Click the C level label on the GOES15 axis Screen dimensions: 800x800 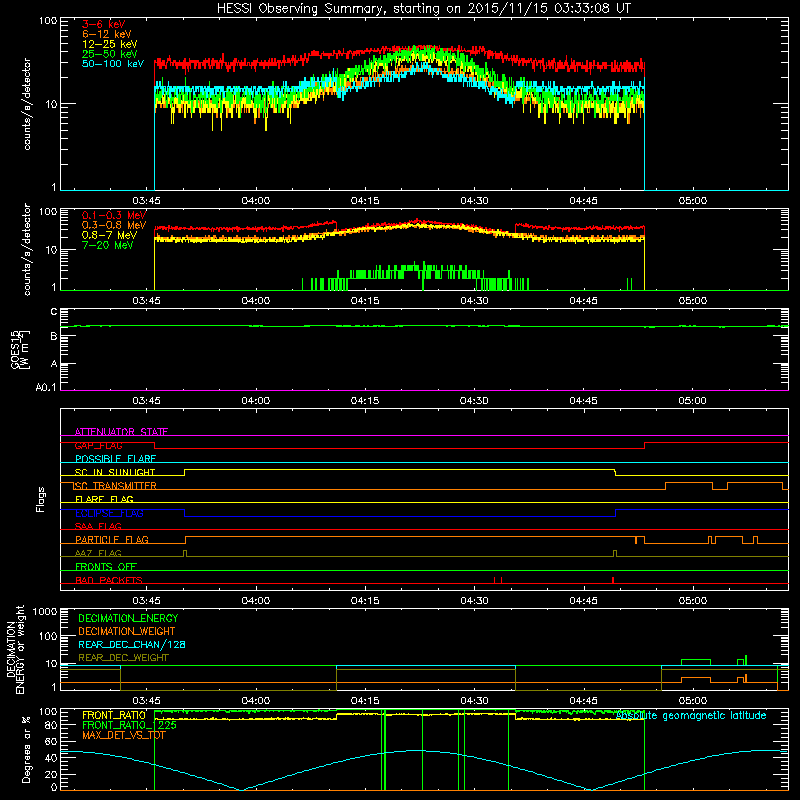click(54, 312)
